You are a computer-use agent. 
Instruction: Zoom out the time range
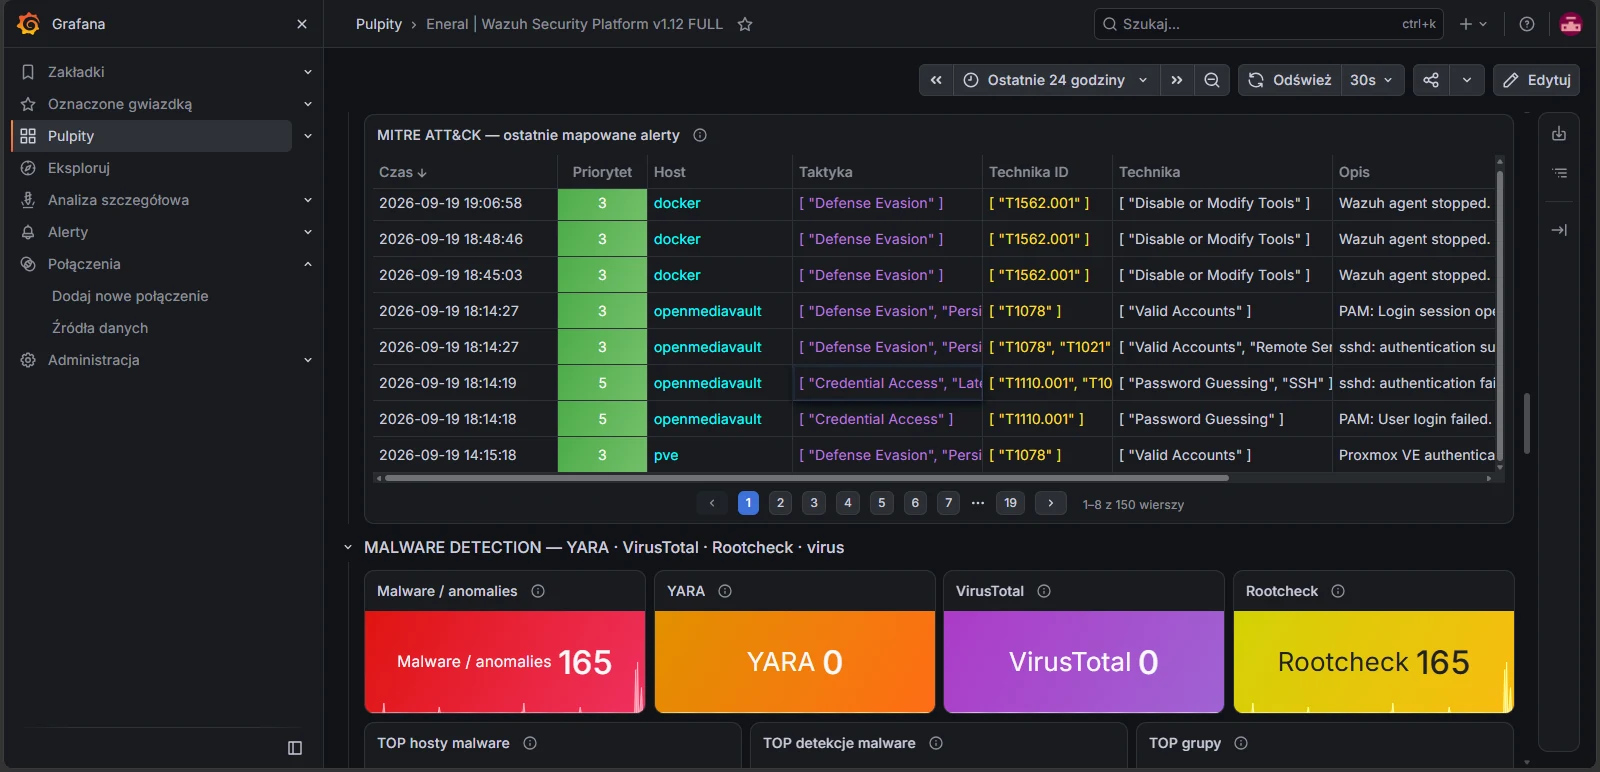tap(1212, 80)
